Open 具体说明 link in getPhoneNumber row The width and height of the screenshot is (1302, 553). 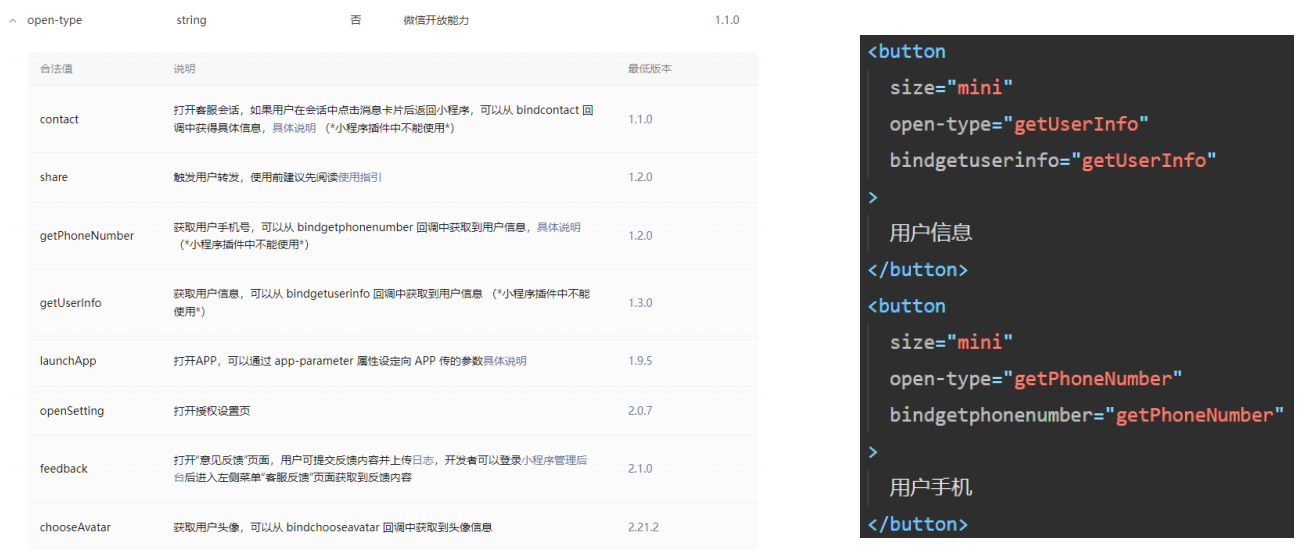click(x=558, y=227)
